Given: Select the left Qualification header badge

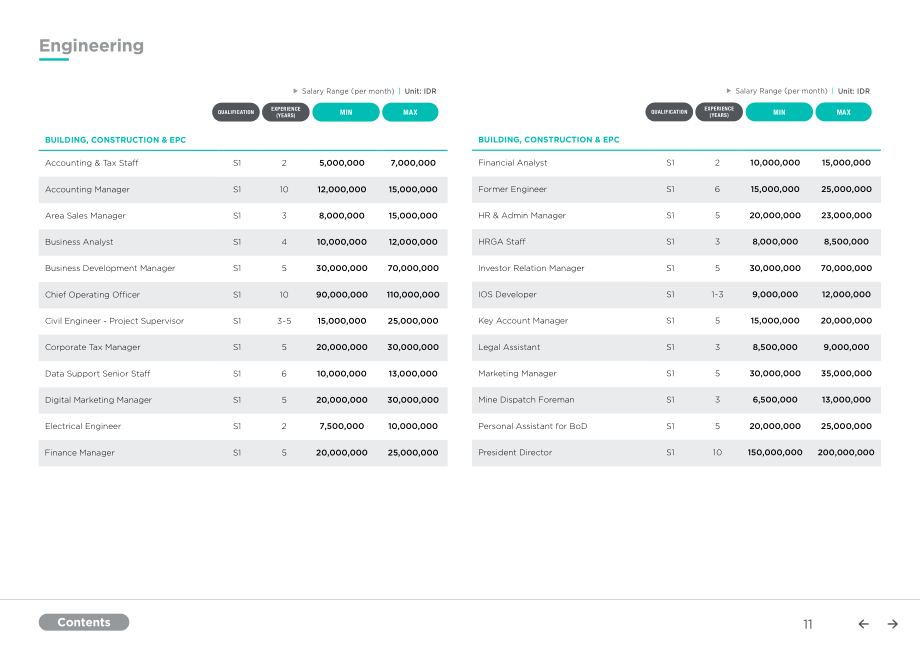Looking at the screenshot, I should [236, 112].
